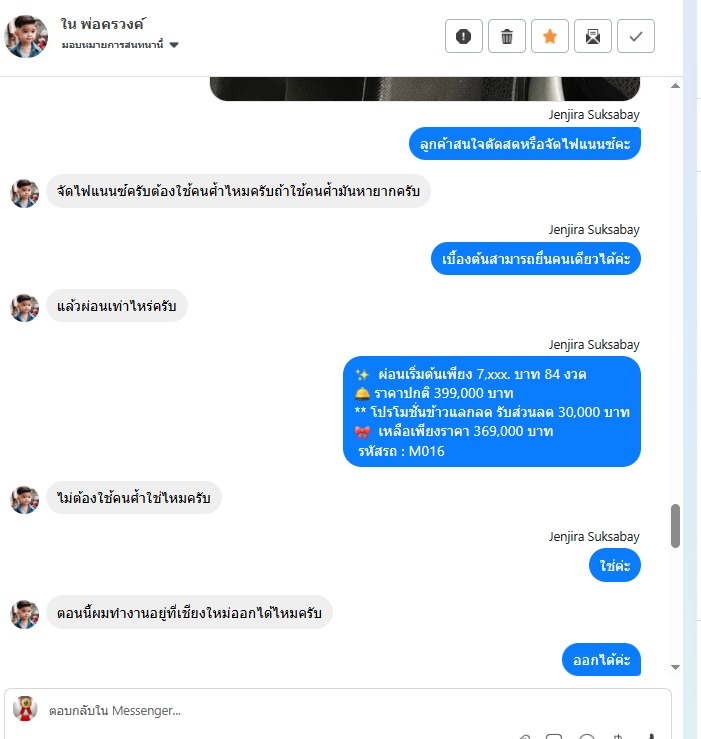Image resolution: width=701 pixels, height=739 pixels.
Task: Toggle the orange star follow-up flag
Action: click(550, 36)
